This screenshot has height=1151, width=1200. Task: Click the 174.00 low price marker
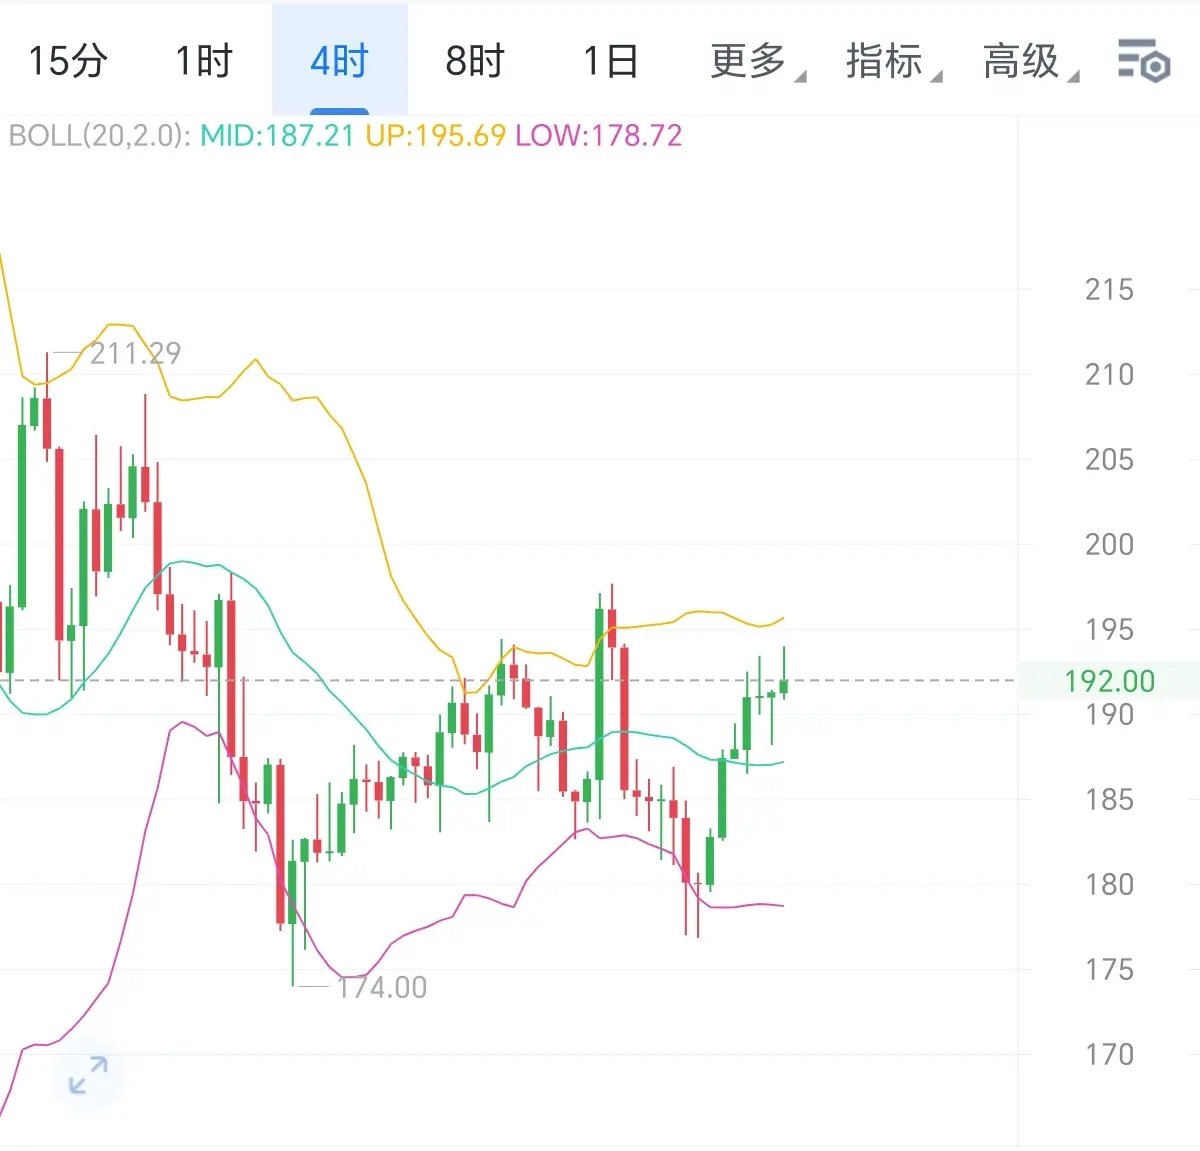(x=381, y=987)
